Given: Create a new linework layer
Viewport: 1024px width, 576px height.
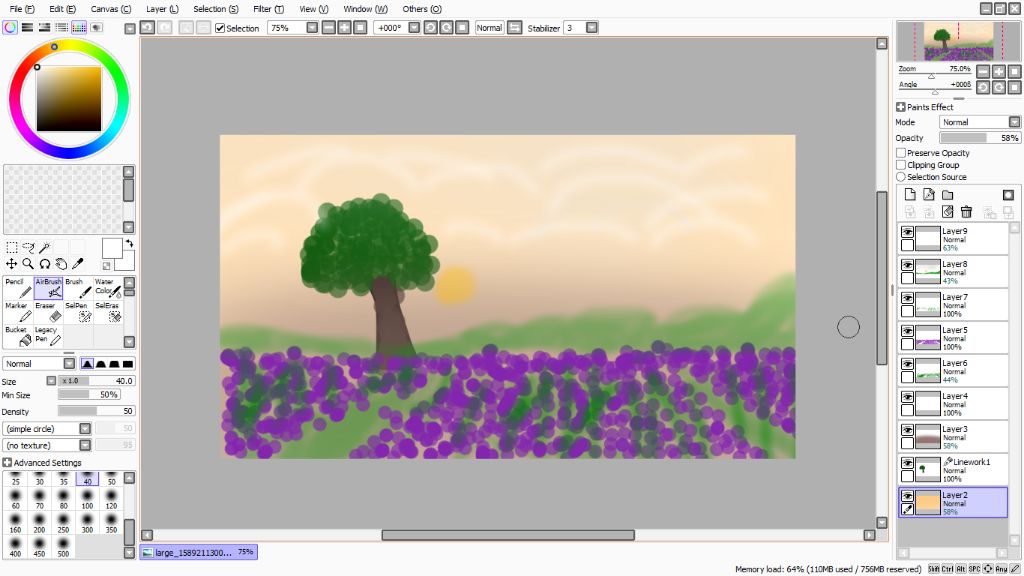Looking at the screenshot, I should click(929, 195).
